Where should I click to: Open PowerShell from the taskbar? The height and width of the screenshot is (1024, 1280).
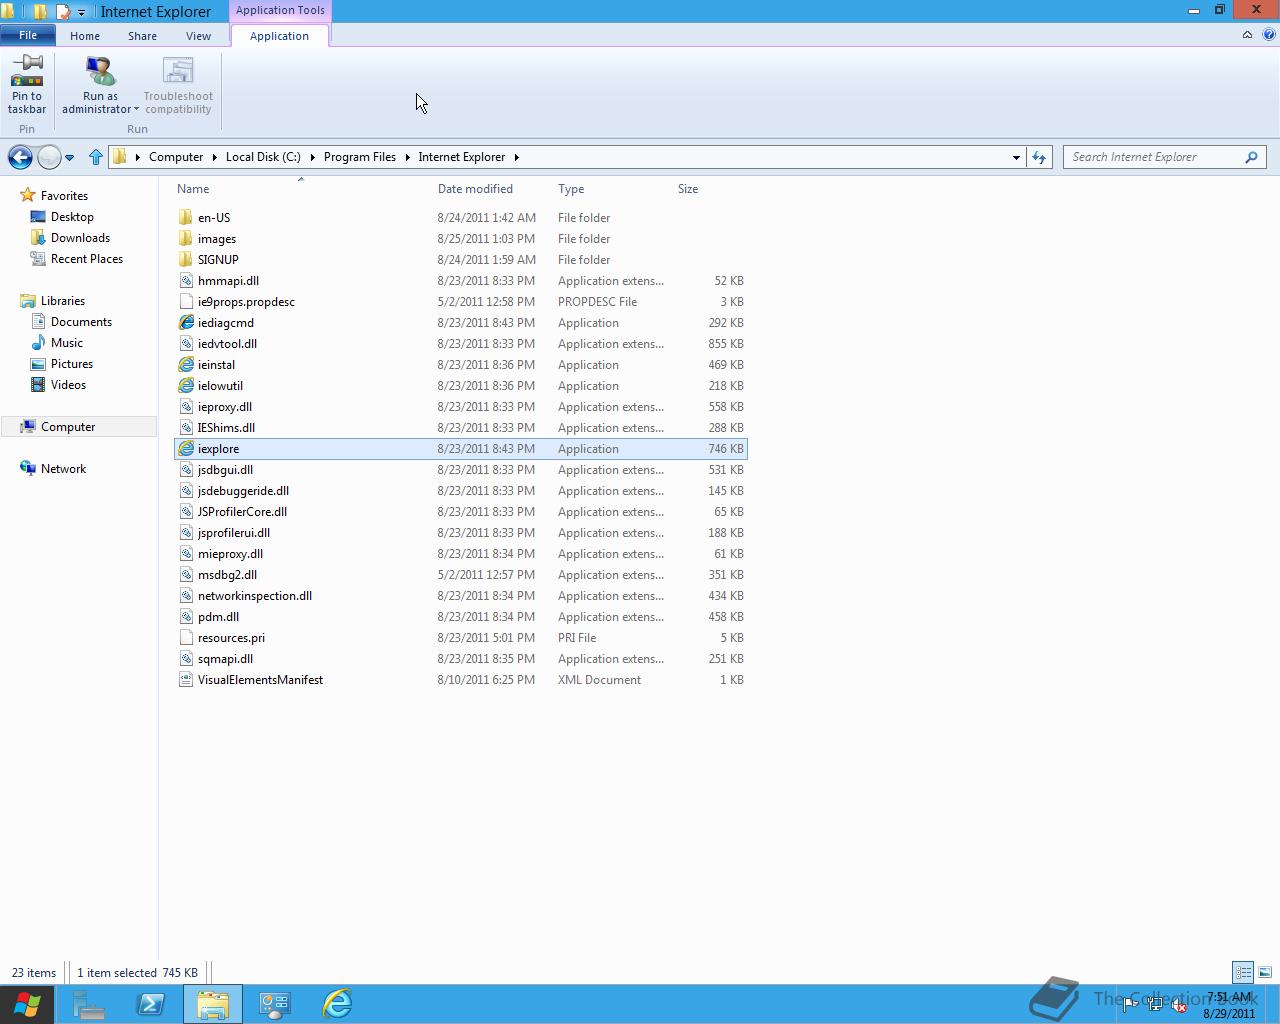coord(151,1004)
